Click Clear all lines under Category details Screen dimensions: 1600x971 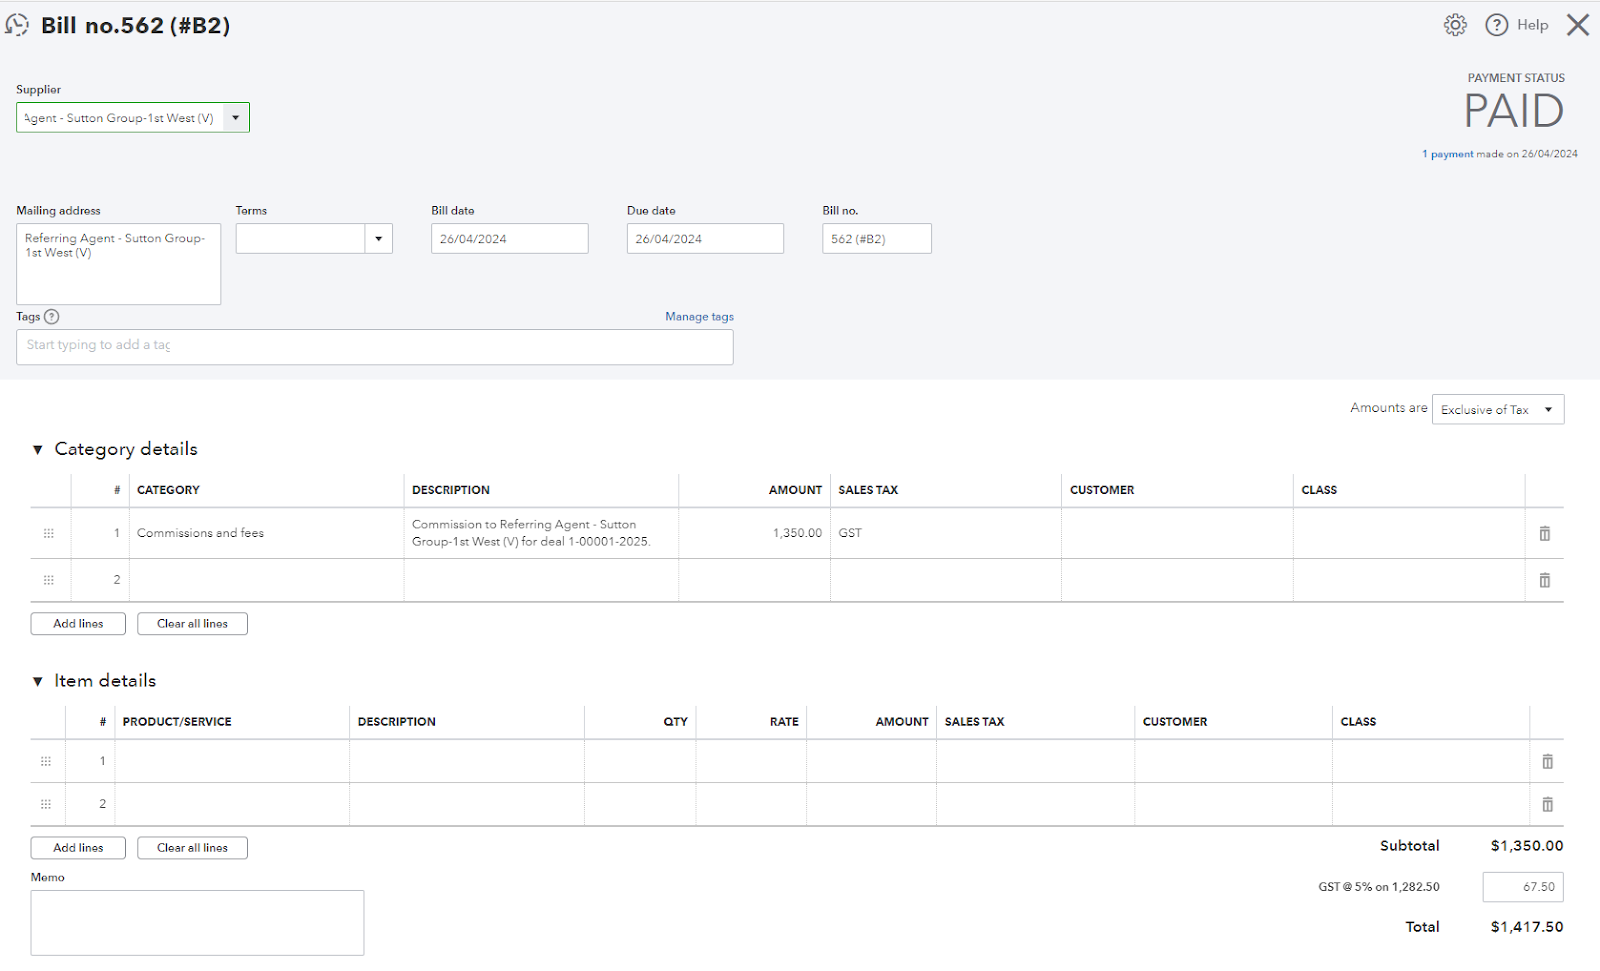click(x=192, y=624)
